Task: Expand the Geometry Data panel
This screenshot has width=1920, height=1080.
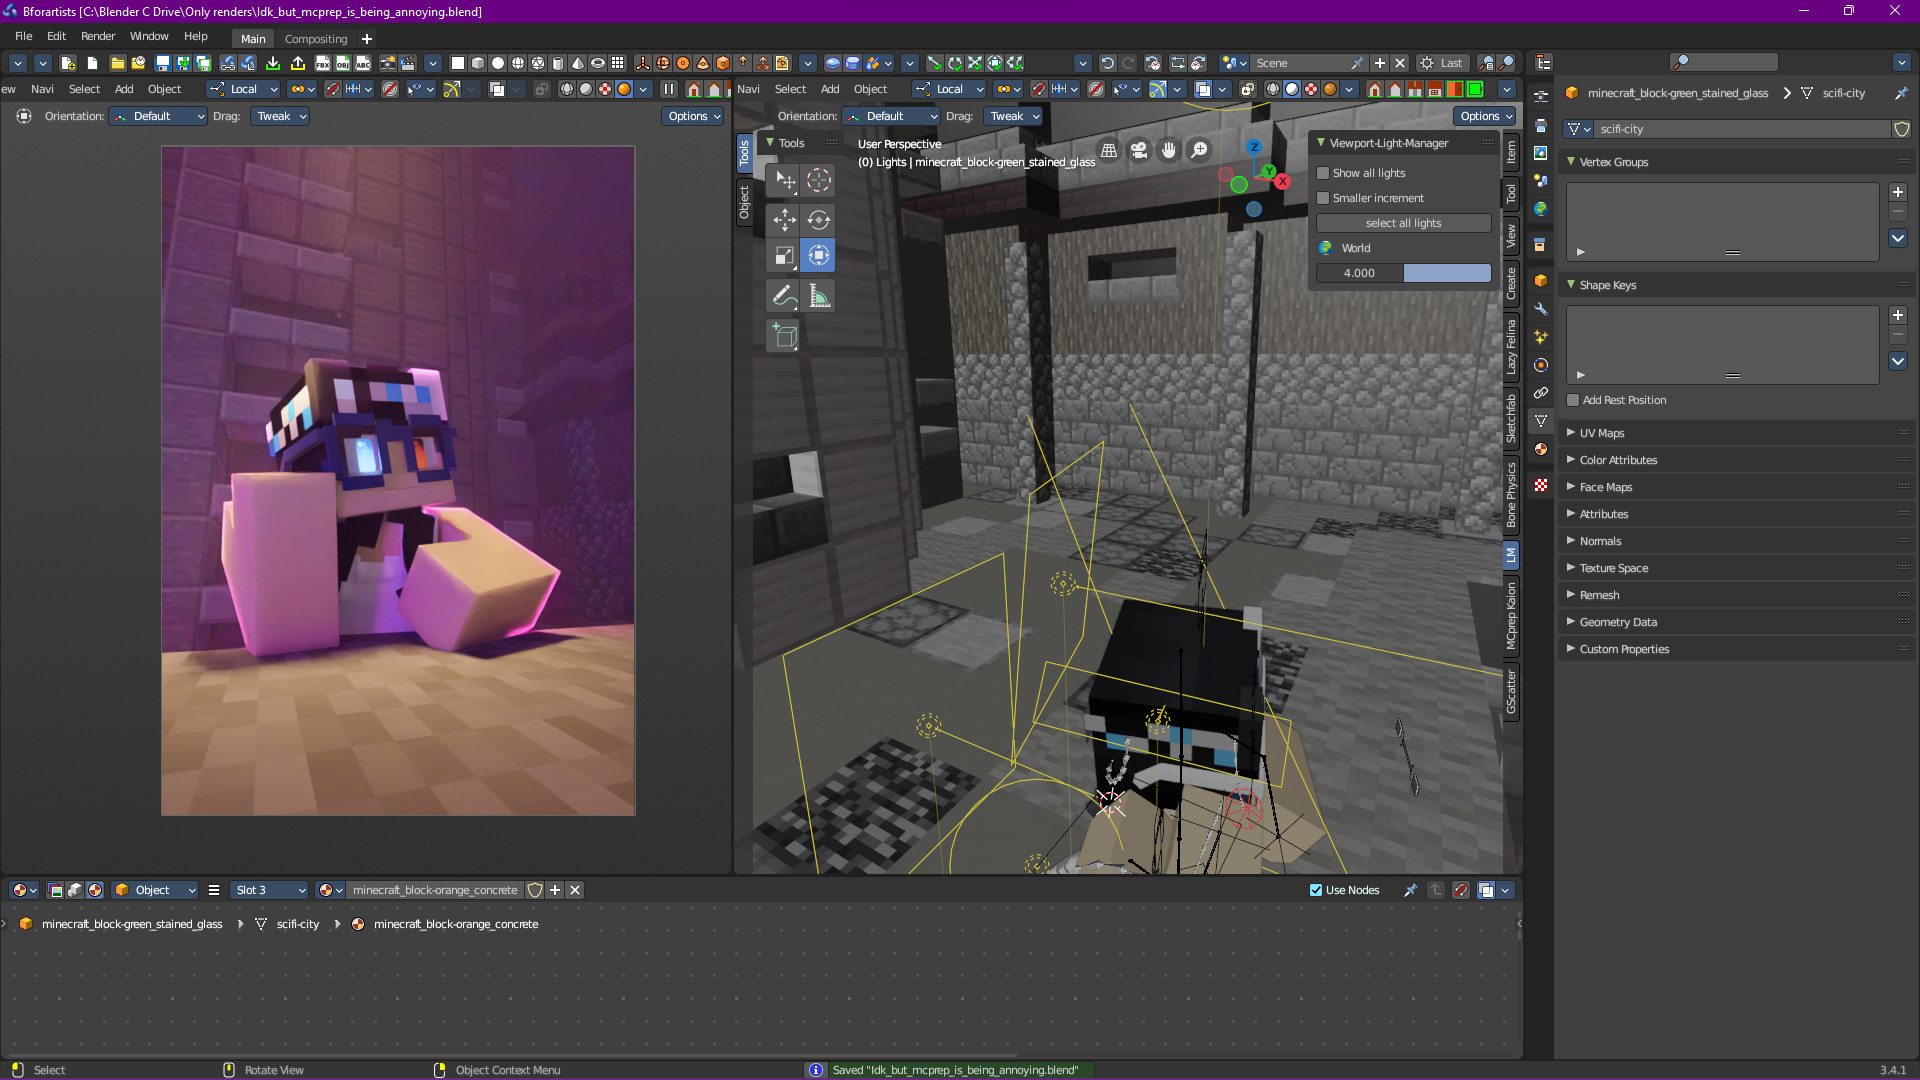Action: point(1617,622)
